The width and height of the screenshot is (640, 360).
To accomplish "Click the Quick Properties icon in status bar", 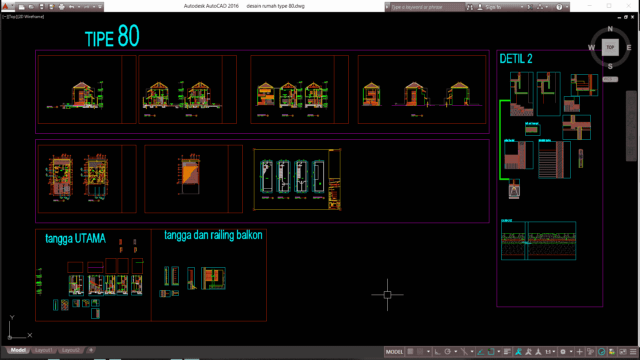I will pyautogui.click(x=590, y=352).
